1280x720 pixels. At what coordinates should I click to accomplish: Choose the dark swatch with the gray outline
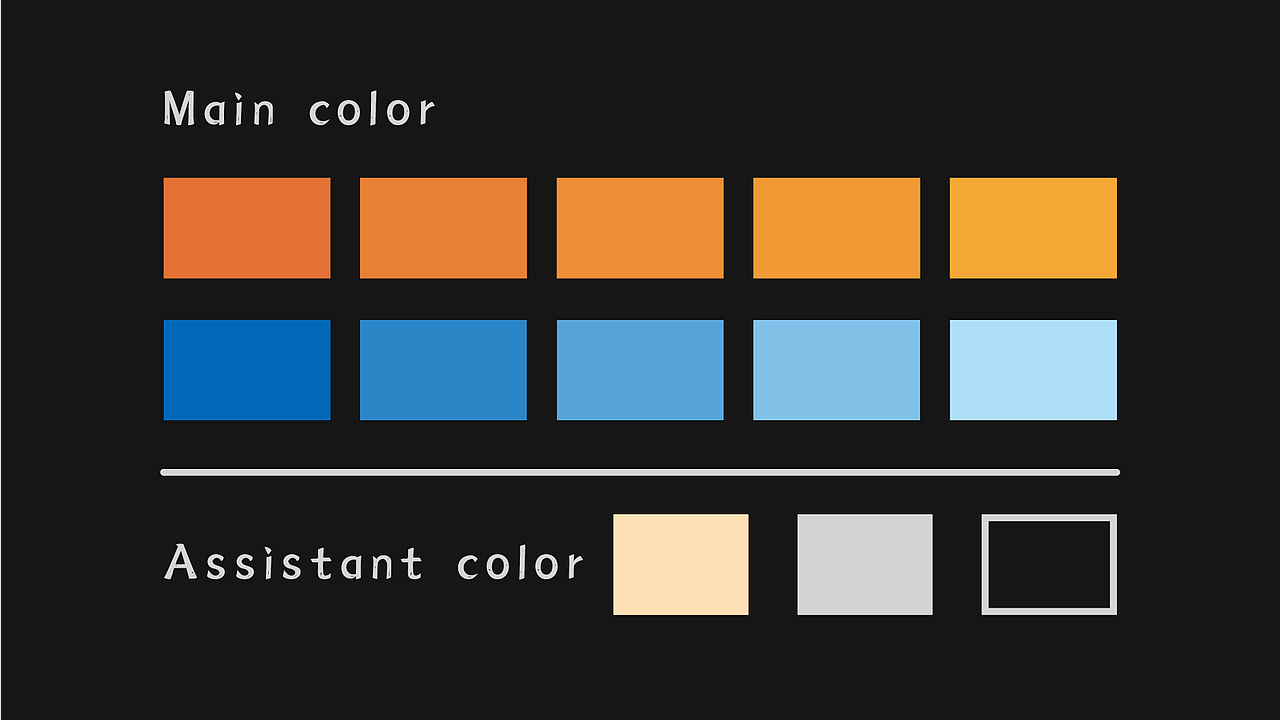coord(1049,564)
